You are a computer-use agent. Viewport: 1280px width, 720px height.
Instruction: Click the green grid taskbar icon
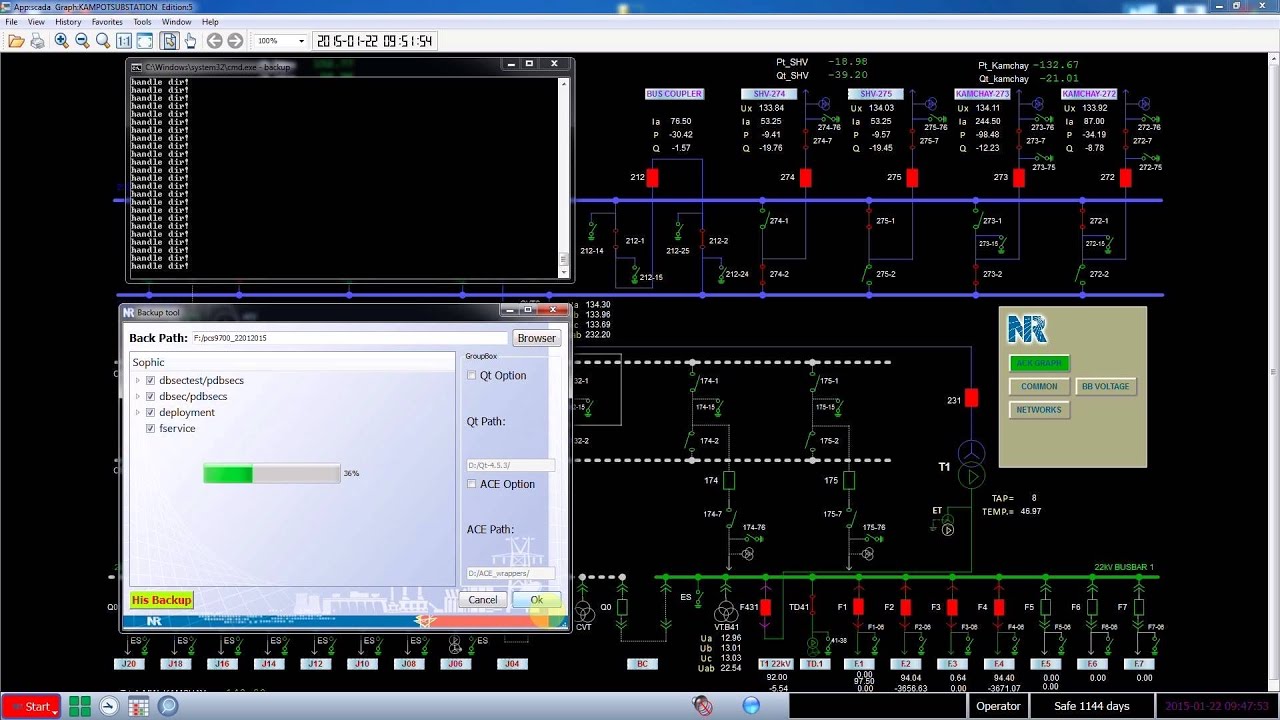pos(80,706)
